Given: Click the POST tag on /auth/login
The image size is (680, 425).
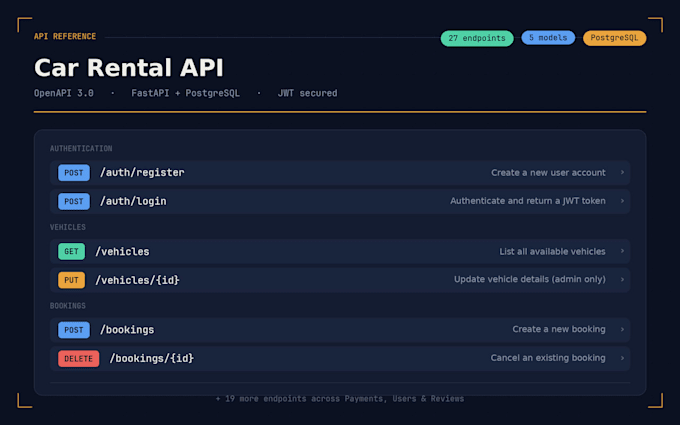Looking at the screenshot, I should coord(74,201).
